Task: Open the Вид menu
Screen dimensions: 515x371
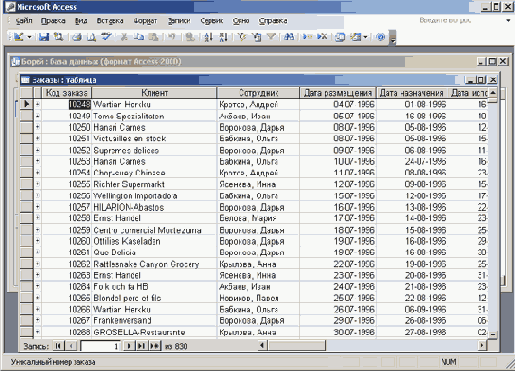Action: pos(81,21)
